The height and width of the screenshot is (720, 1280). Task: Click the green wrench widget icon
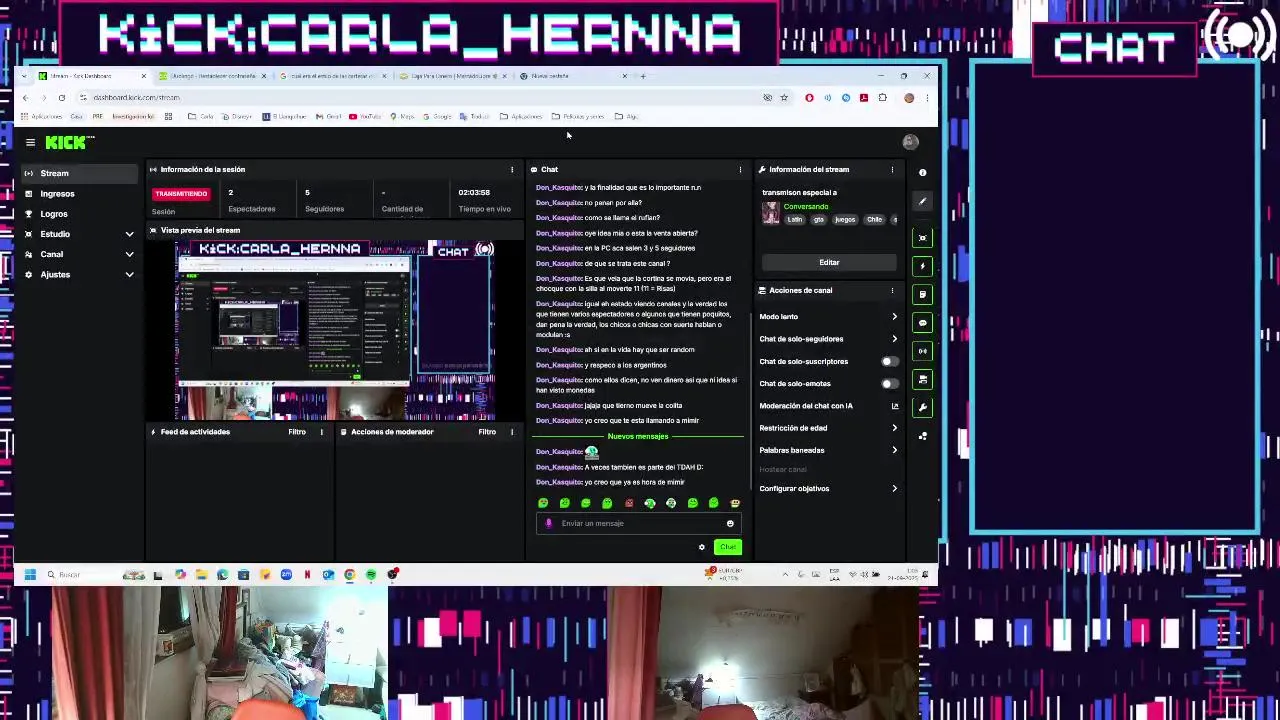[x=922, y=408]
